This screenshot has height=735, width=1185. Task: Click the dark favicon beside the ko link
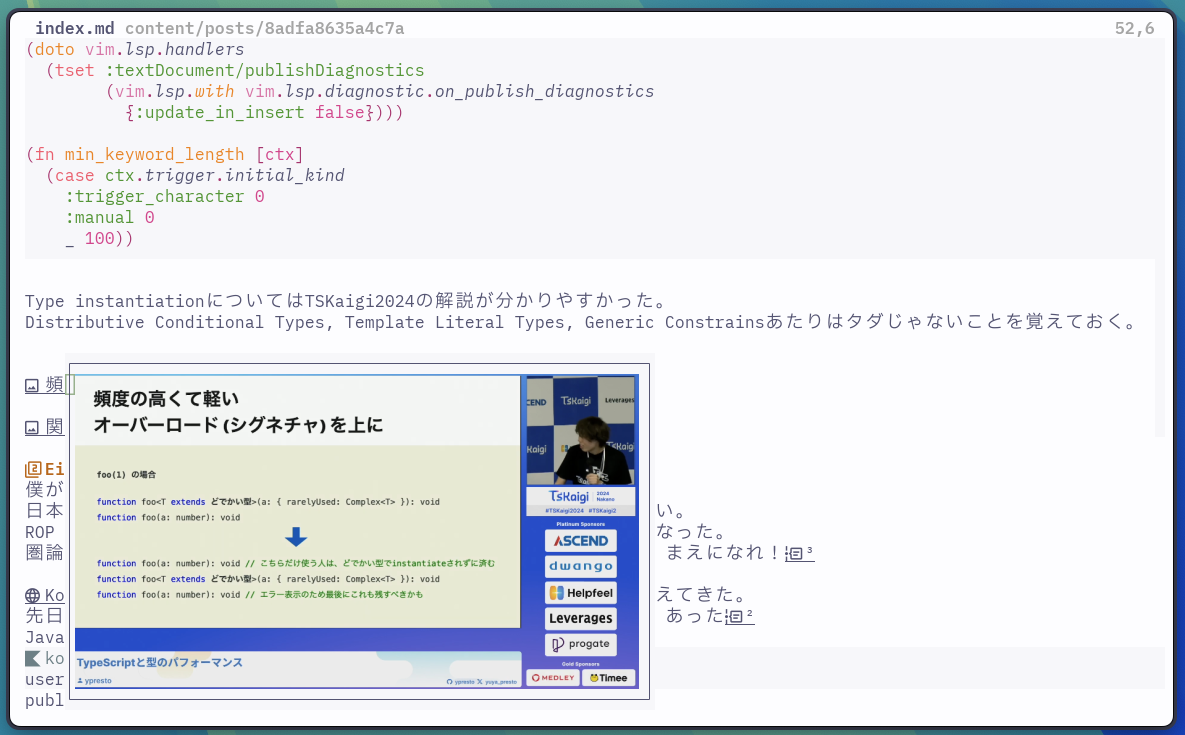32,657
